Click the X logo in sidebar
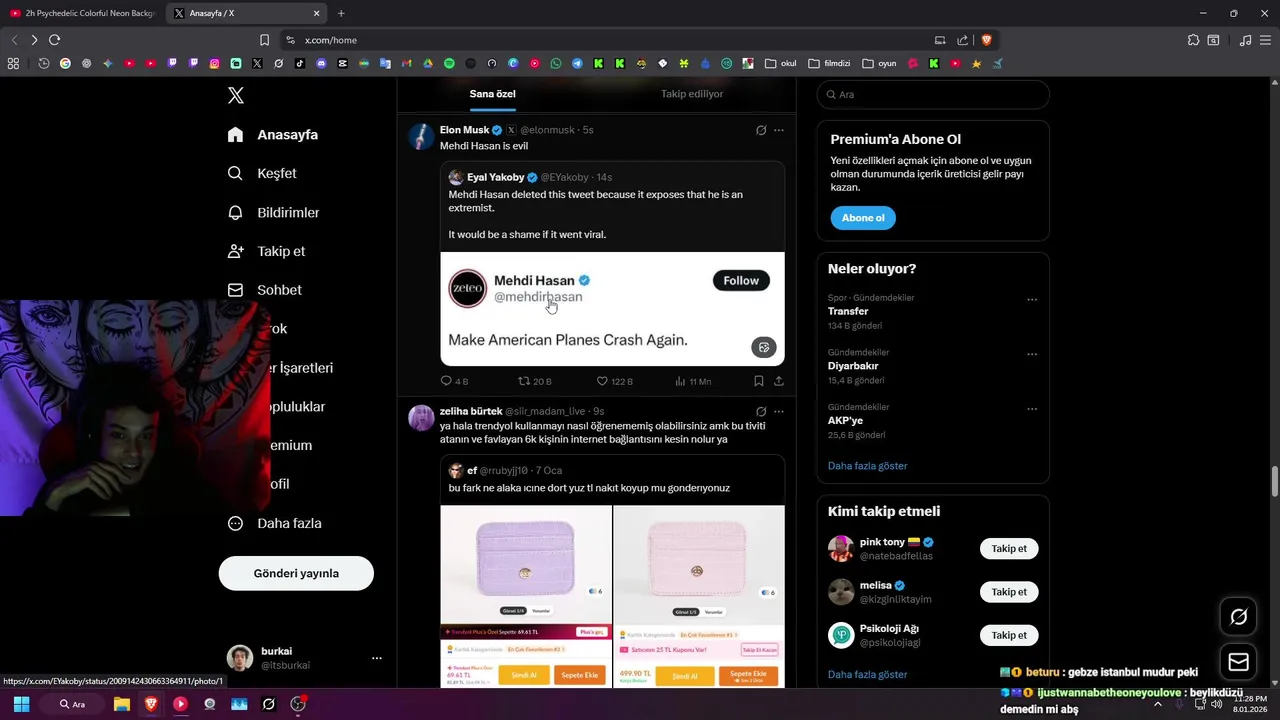Viewport: 1280px width, 720px height. pos(235,95)
